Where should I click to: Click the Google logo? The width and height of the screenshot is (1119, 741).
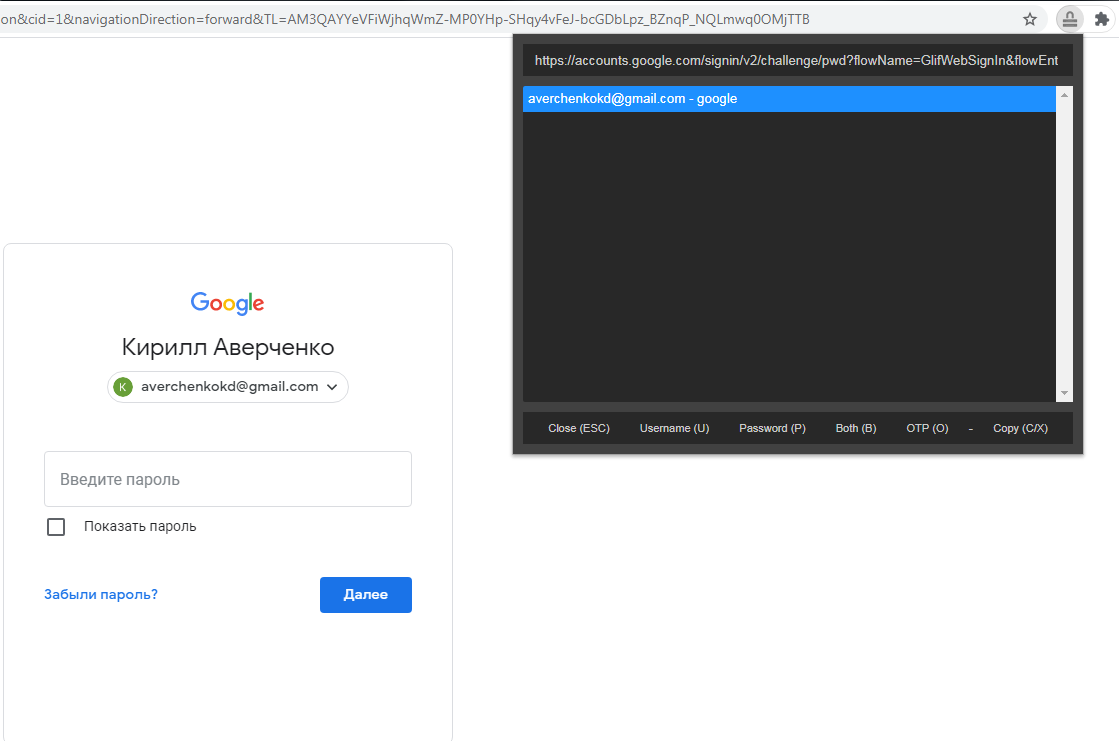[x=228, y=303]
